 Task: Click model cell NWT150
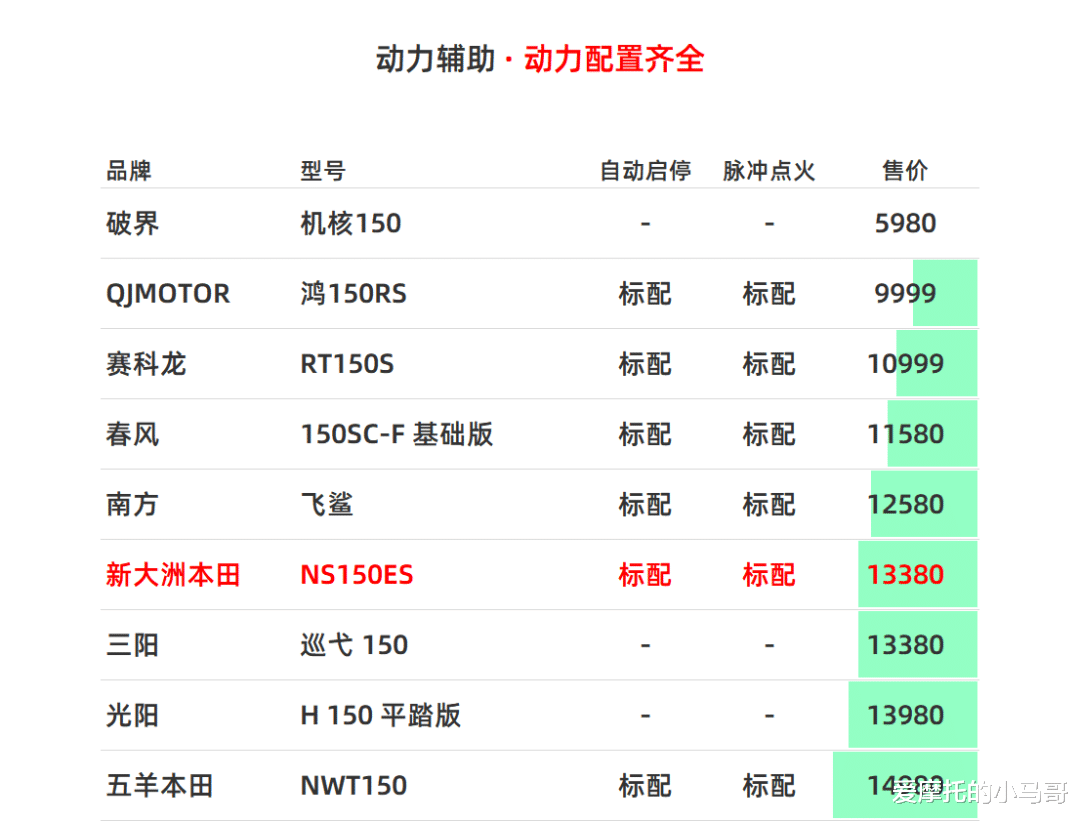click(353, 785)
